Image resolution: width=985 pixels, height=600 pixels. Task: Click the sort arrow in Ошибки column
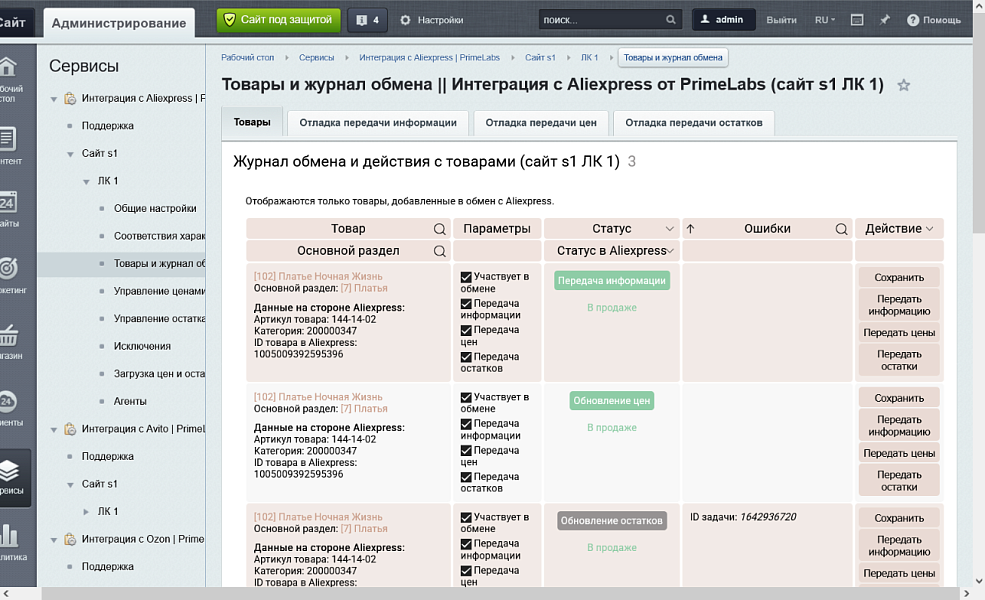pyautogui.click(x=690, y=229)
